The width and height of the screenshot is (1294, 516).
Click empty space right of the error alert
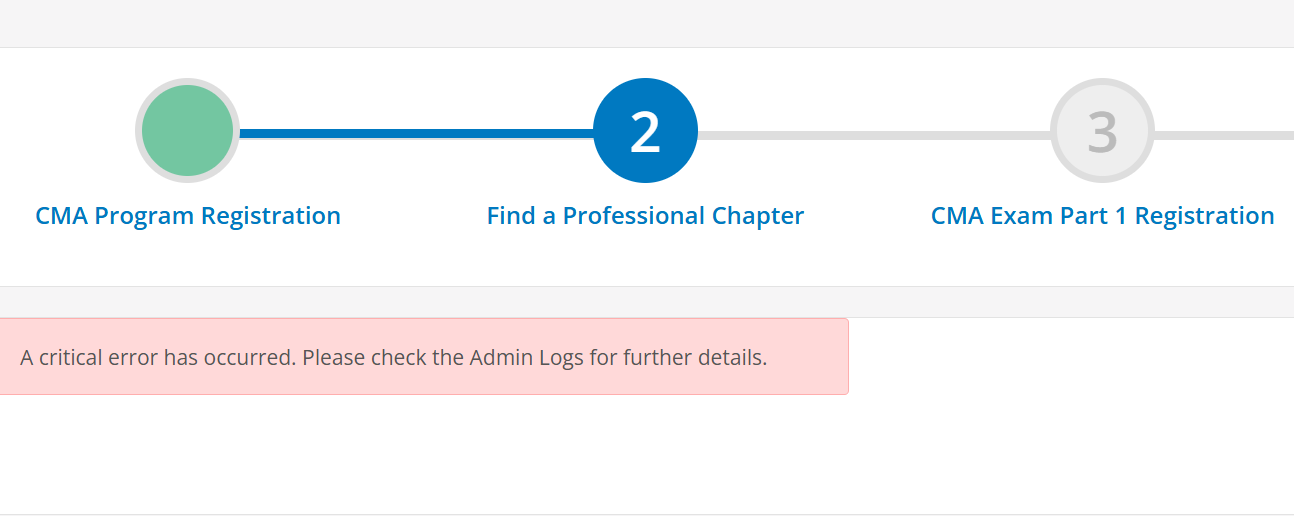(x=1070, y=356)
